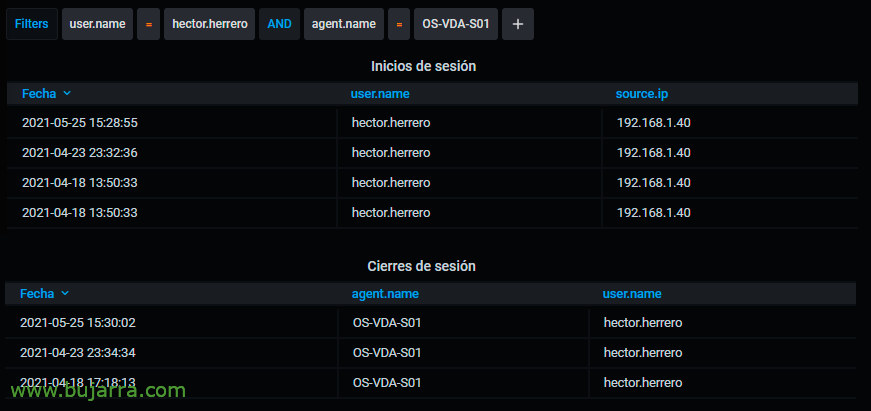Select the 2021-05-25 15:28:55 login row
871x411 pixels.
coord(432,123)
